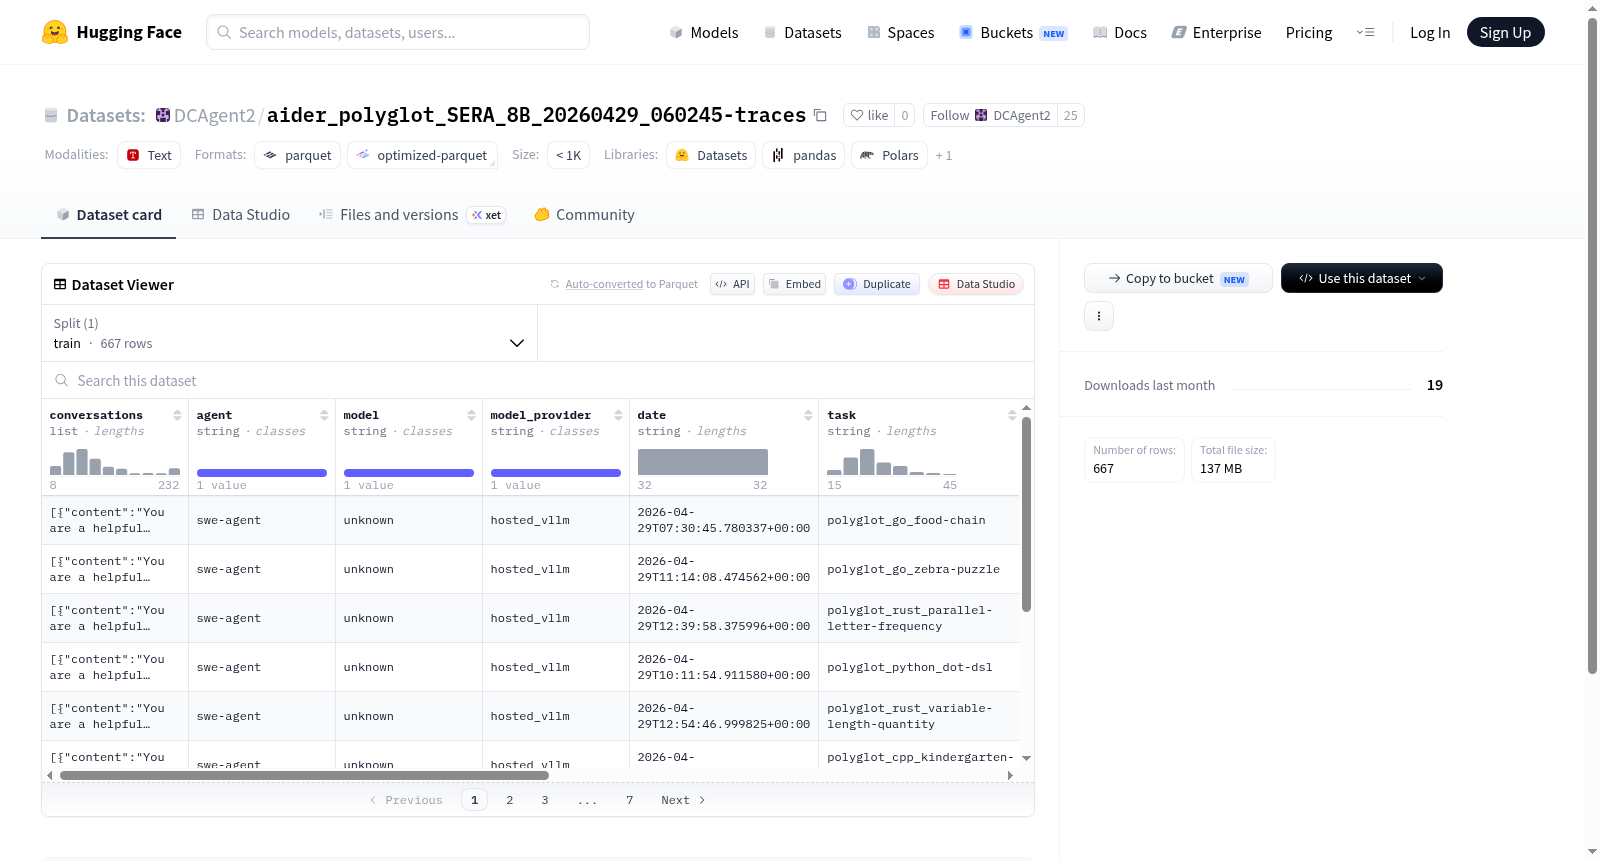The width and height of the screenshot is (1600, 861).
Task: Expand the train split dropdown
Action: point(289,333)
